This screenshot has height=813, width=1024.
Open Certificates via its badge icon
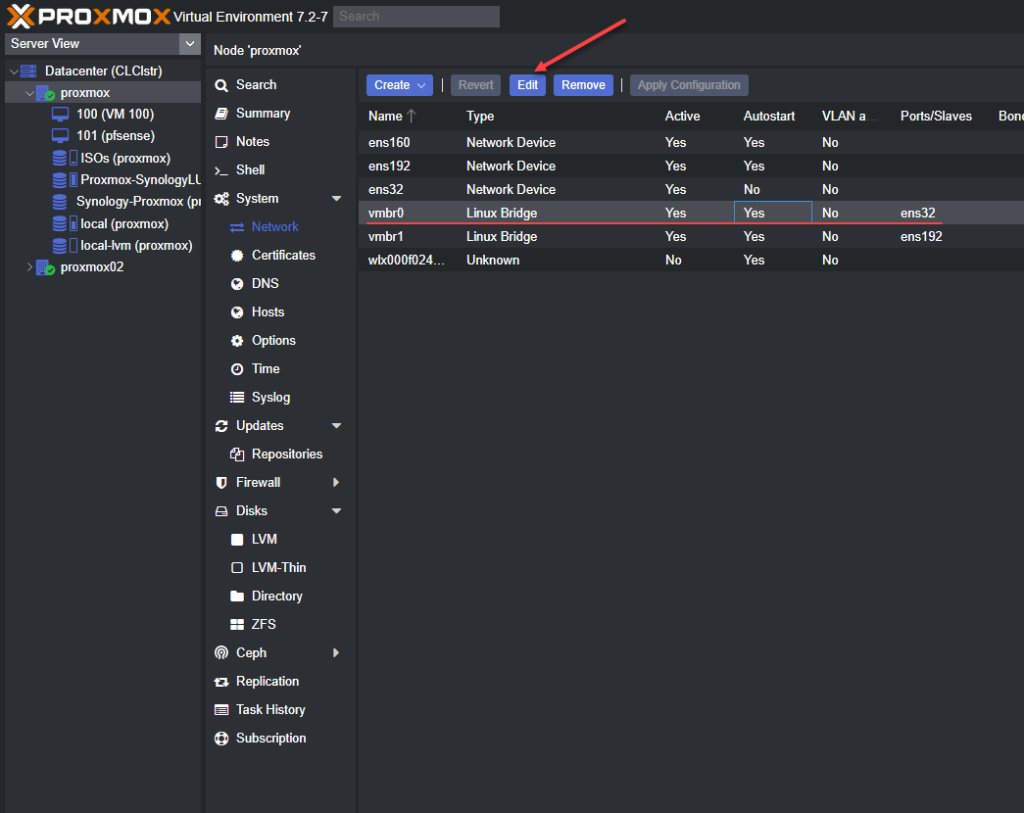pos(237,255)
